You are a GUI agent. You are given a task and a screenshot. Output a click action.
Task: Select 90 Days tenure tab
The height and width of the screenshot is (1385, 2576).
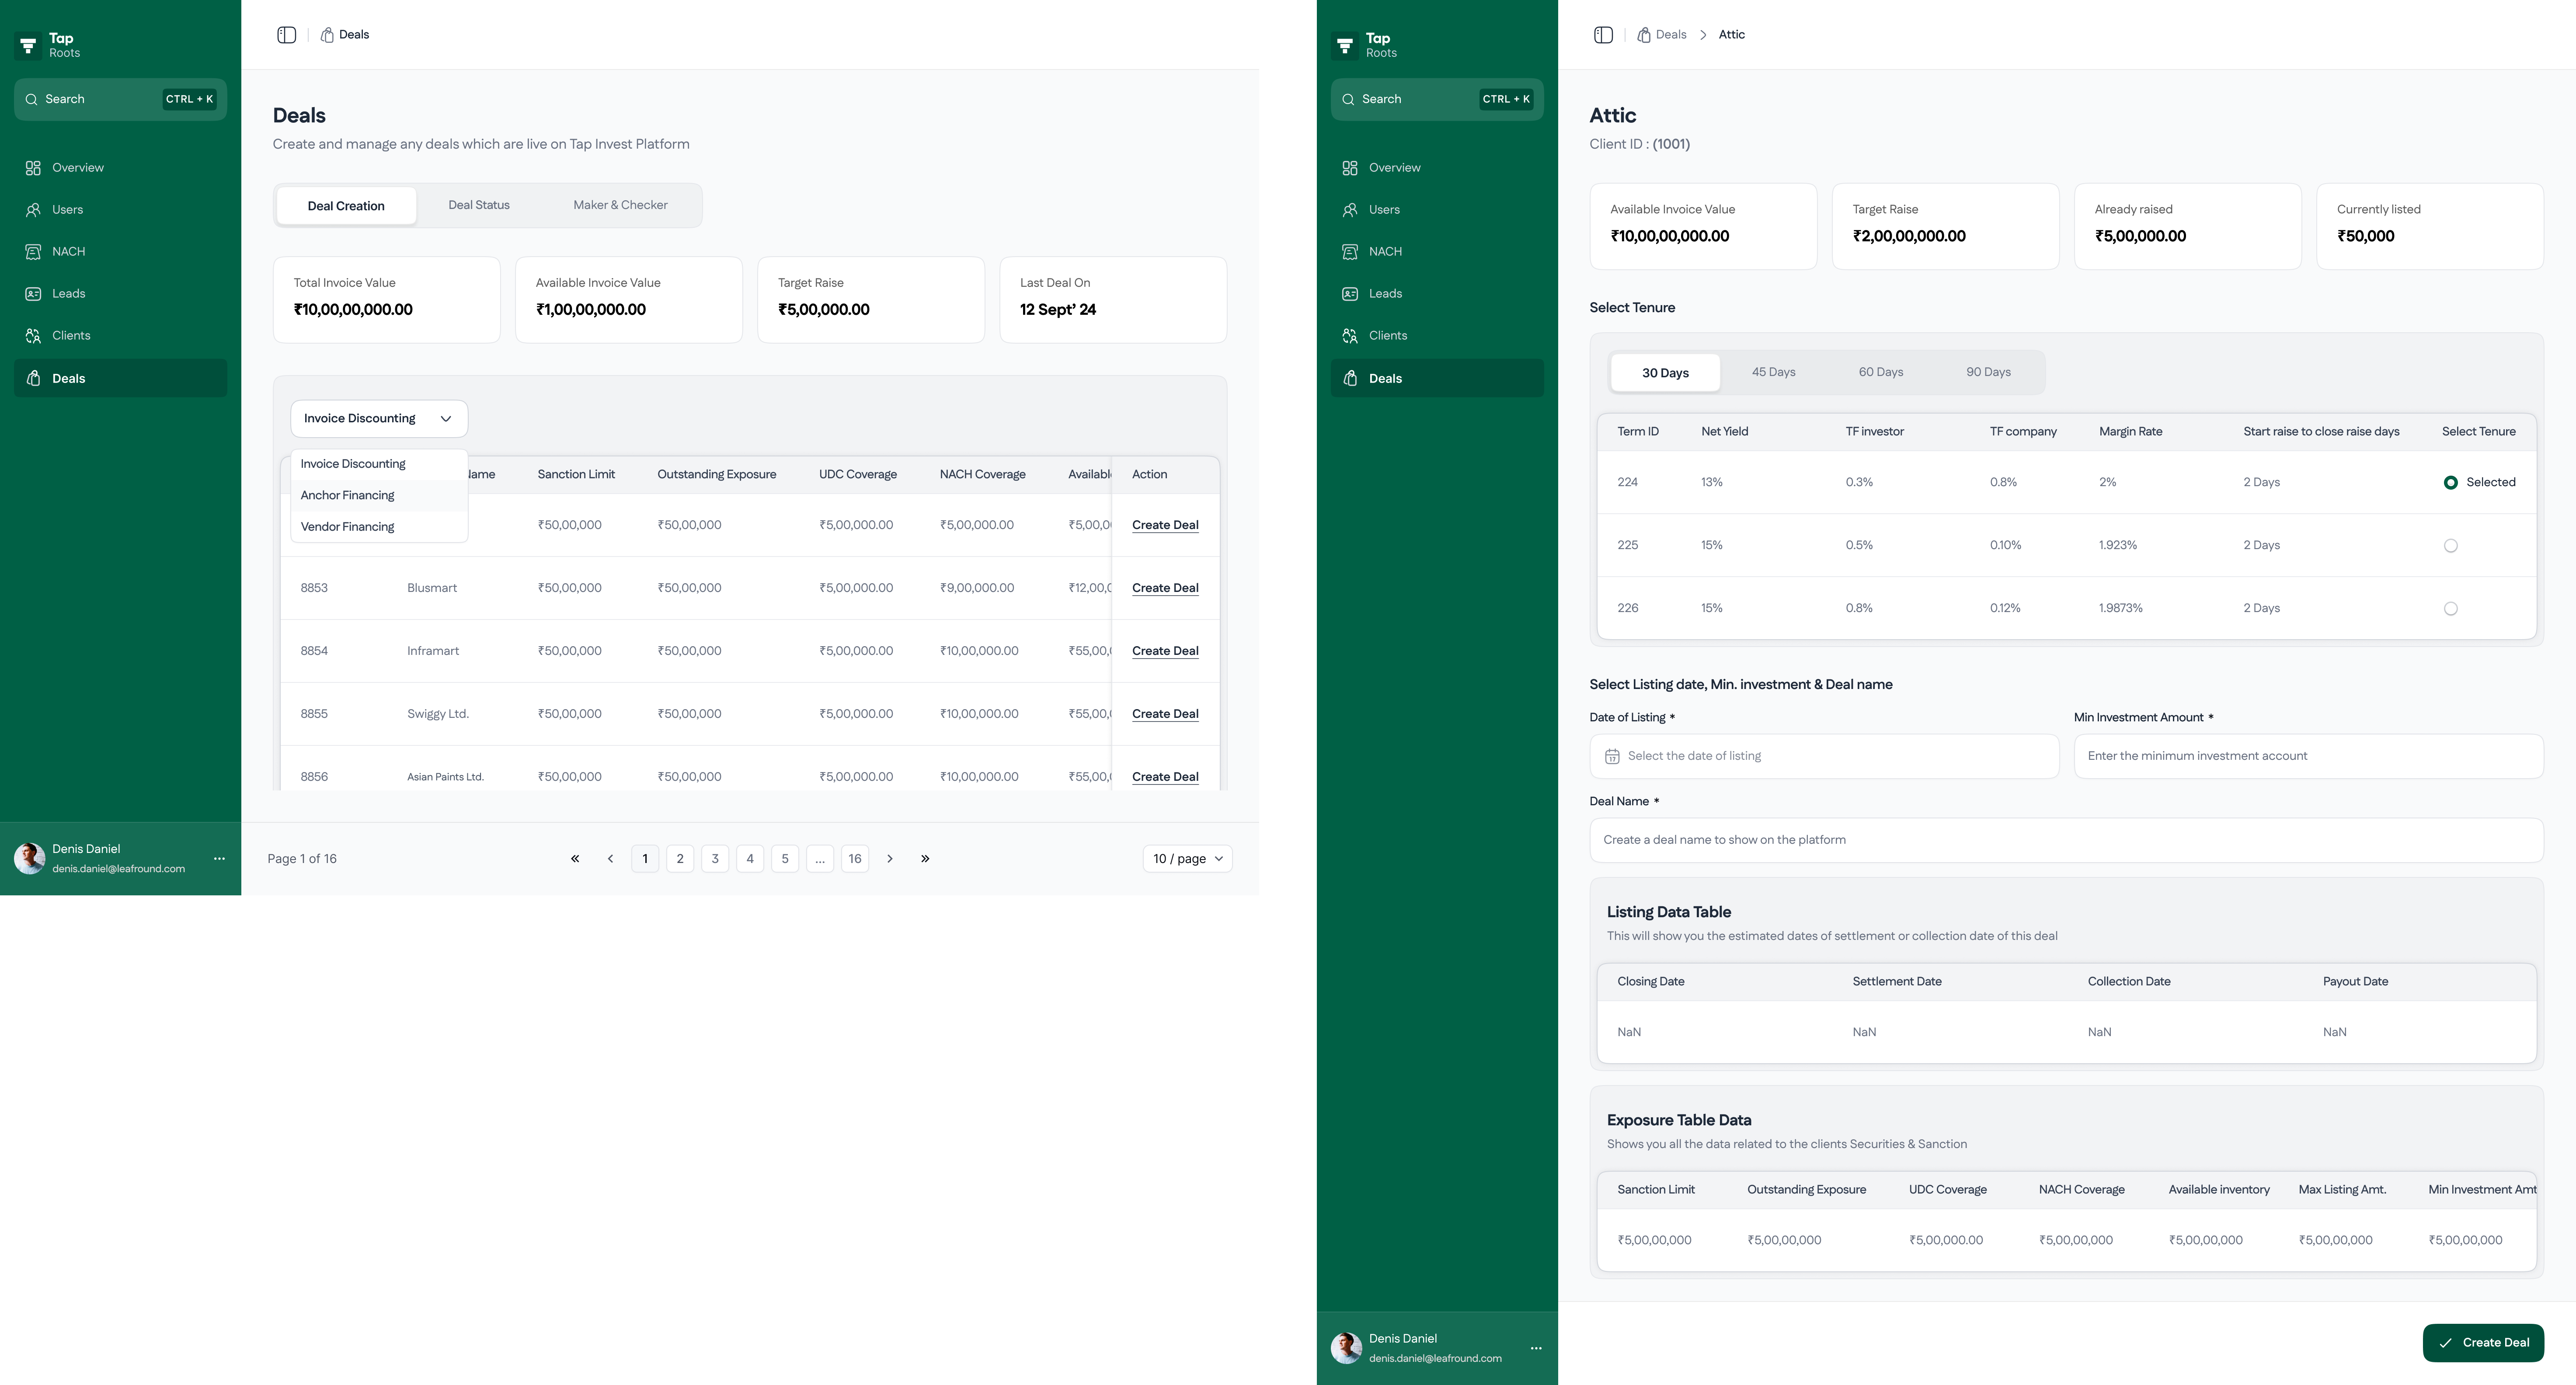1988,372
